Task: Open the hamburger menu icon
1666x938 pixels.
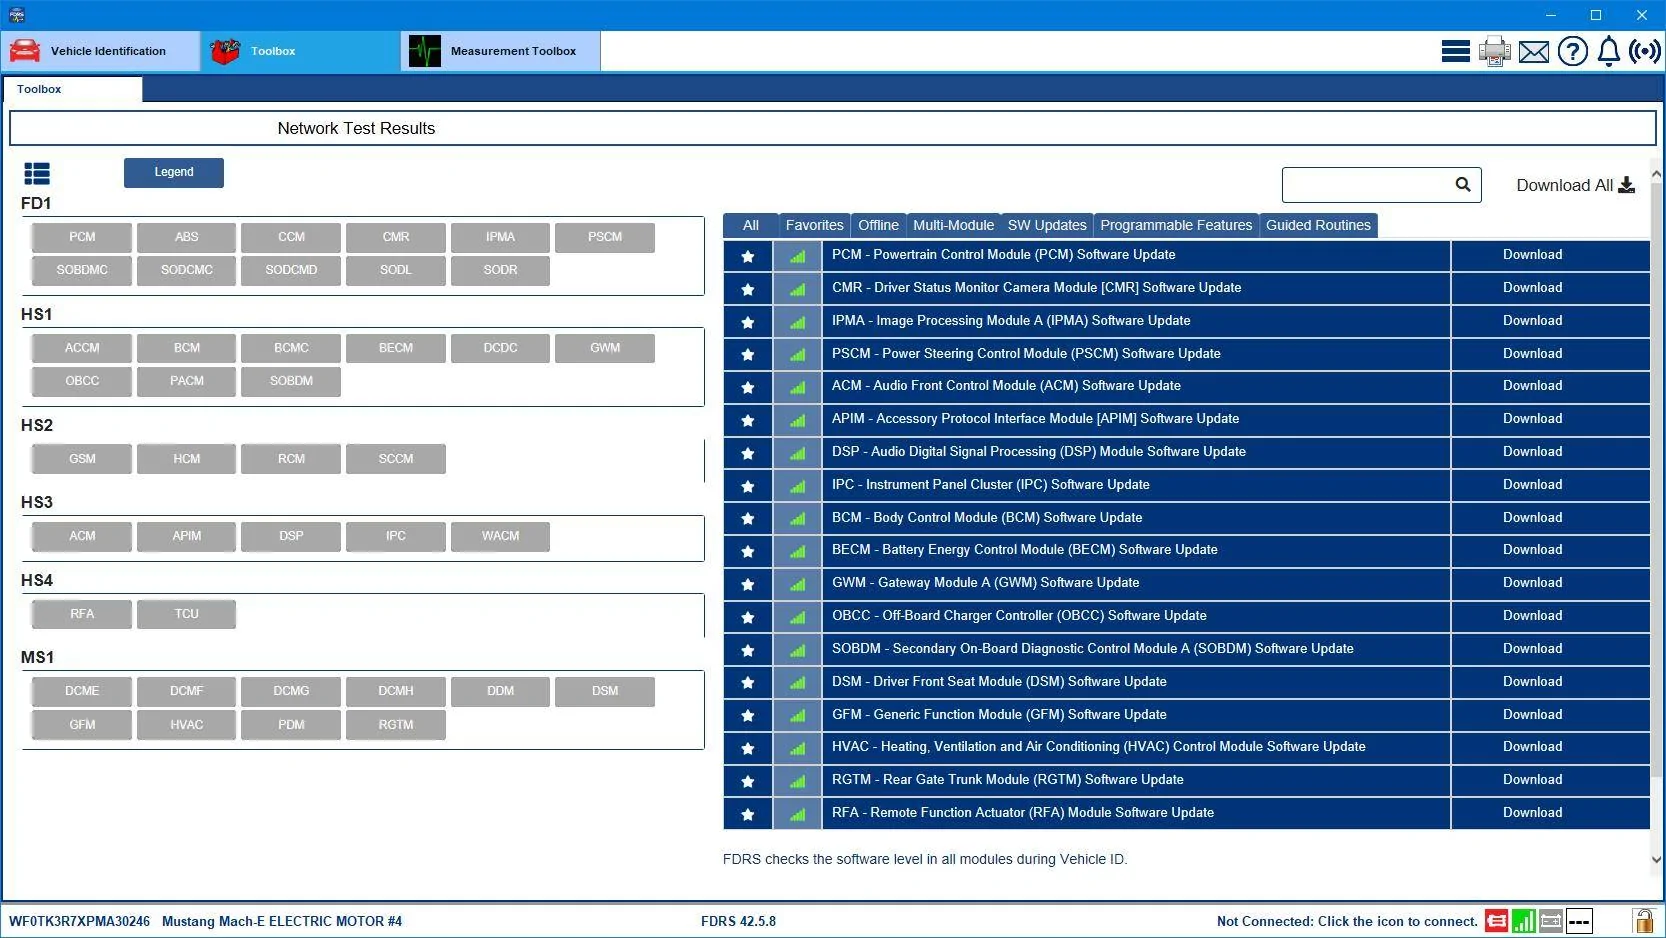Action: [x=1455, y=51]
